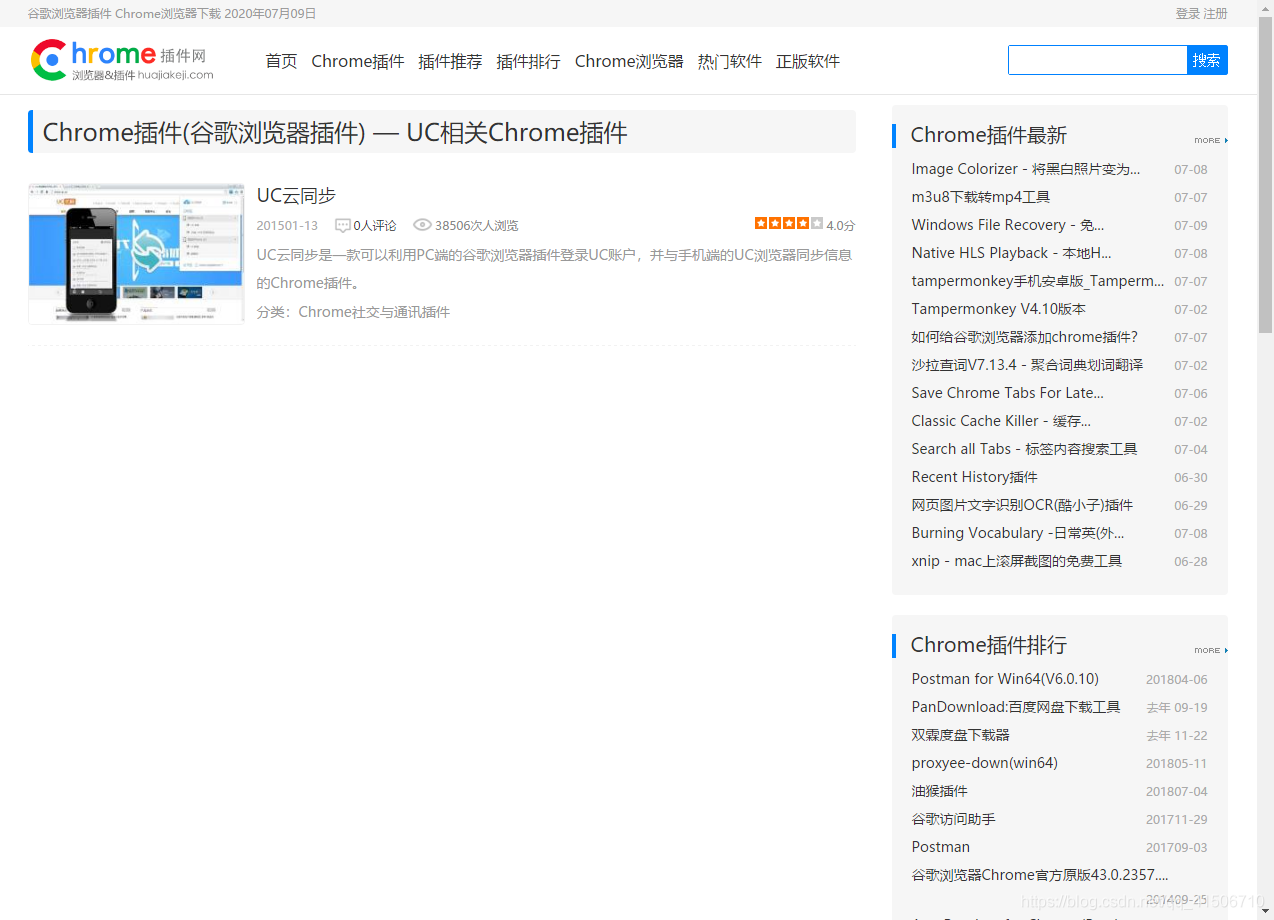Open 谷歌访问助手 entry
Screen dimensions: 1274x920
(954, 819)
